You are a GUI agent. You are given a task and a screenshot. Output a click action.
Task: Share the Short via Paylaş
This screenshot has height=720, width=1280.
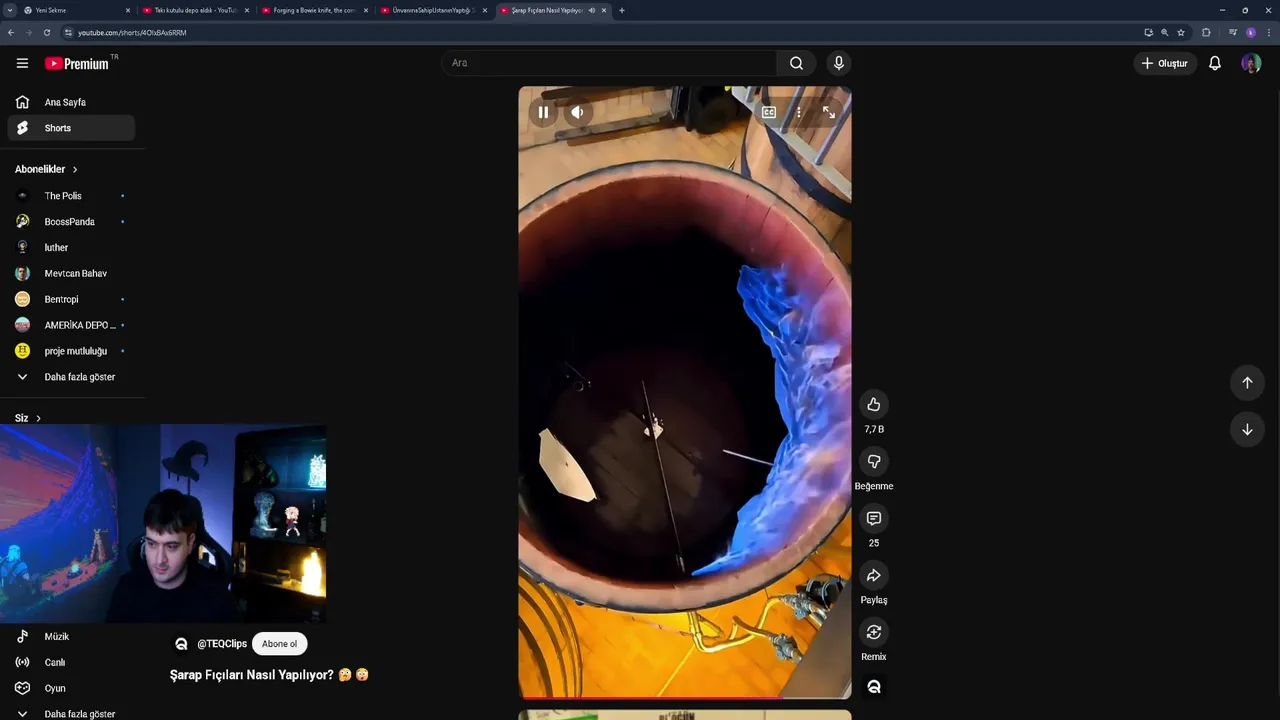pyautogui.click(x=874, y=575)
